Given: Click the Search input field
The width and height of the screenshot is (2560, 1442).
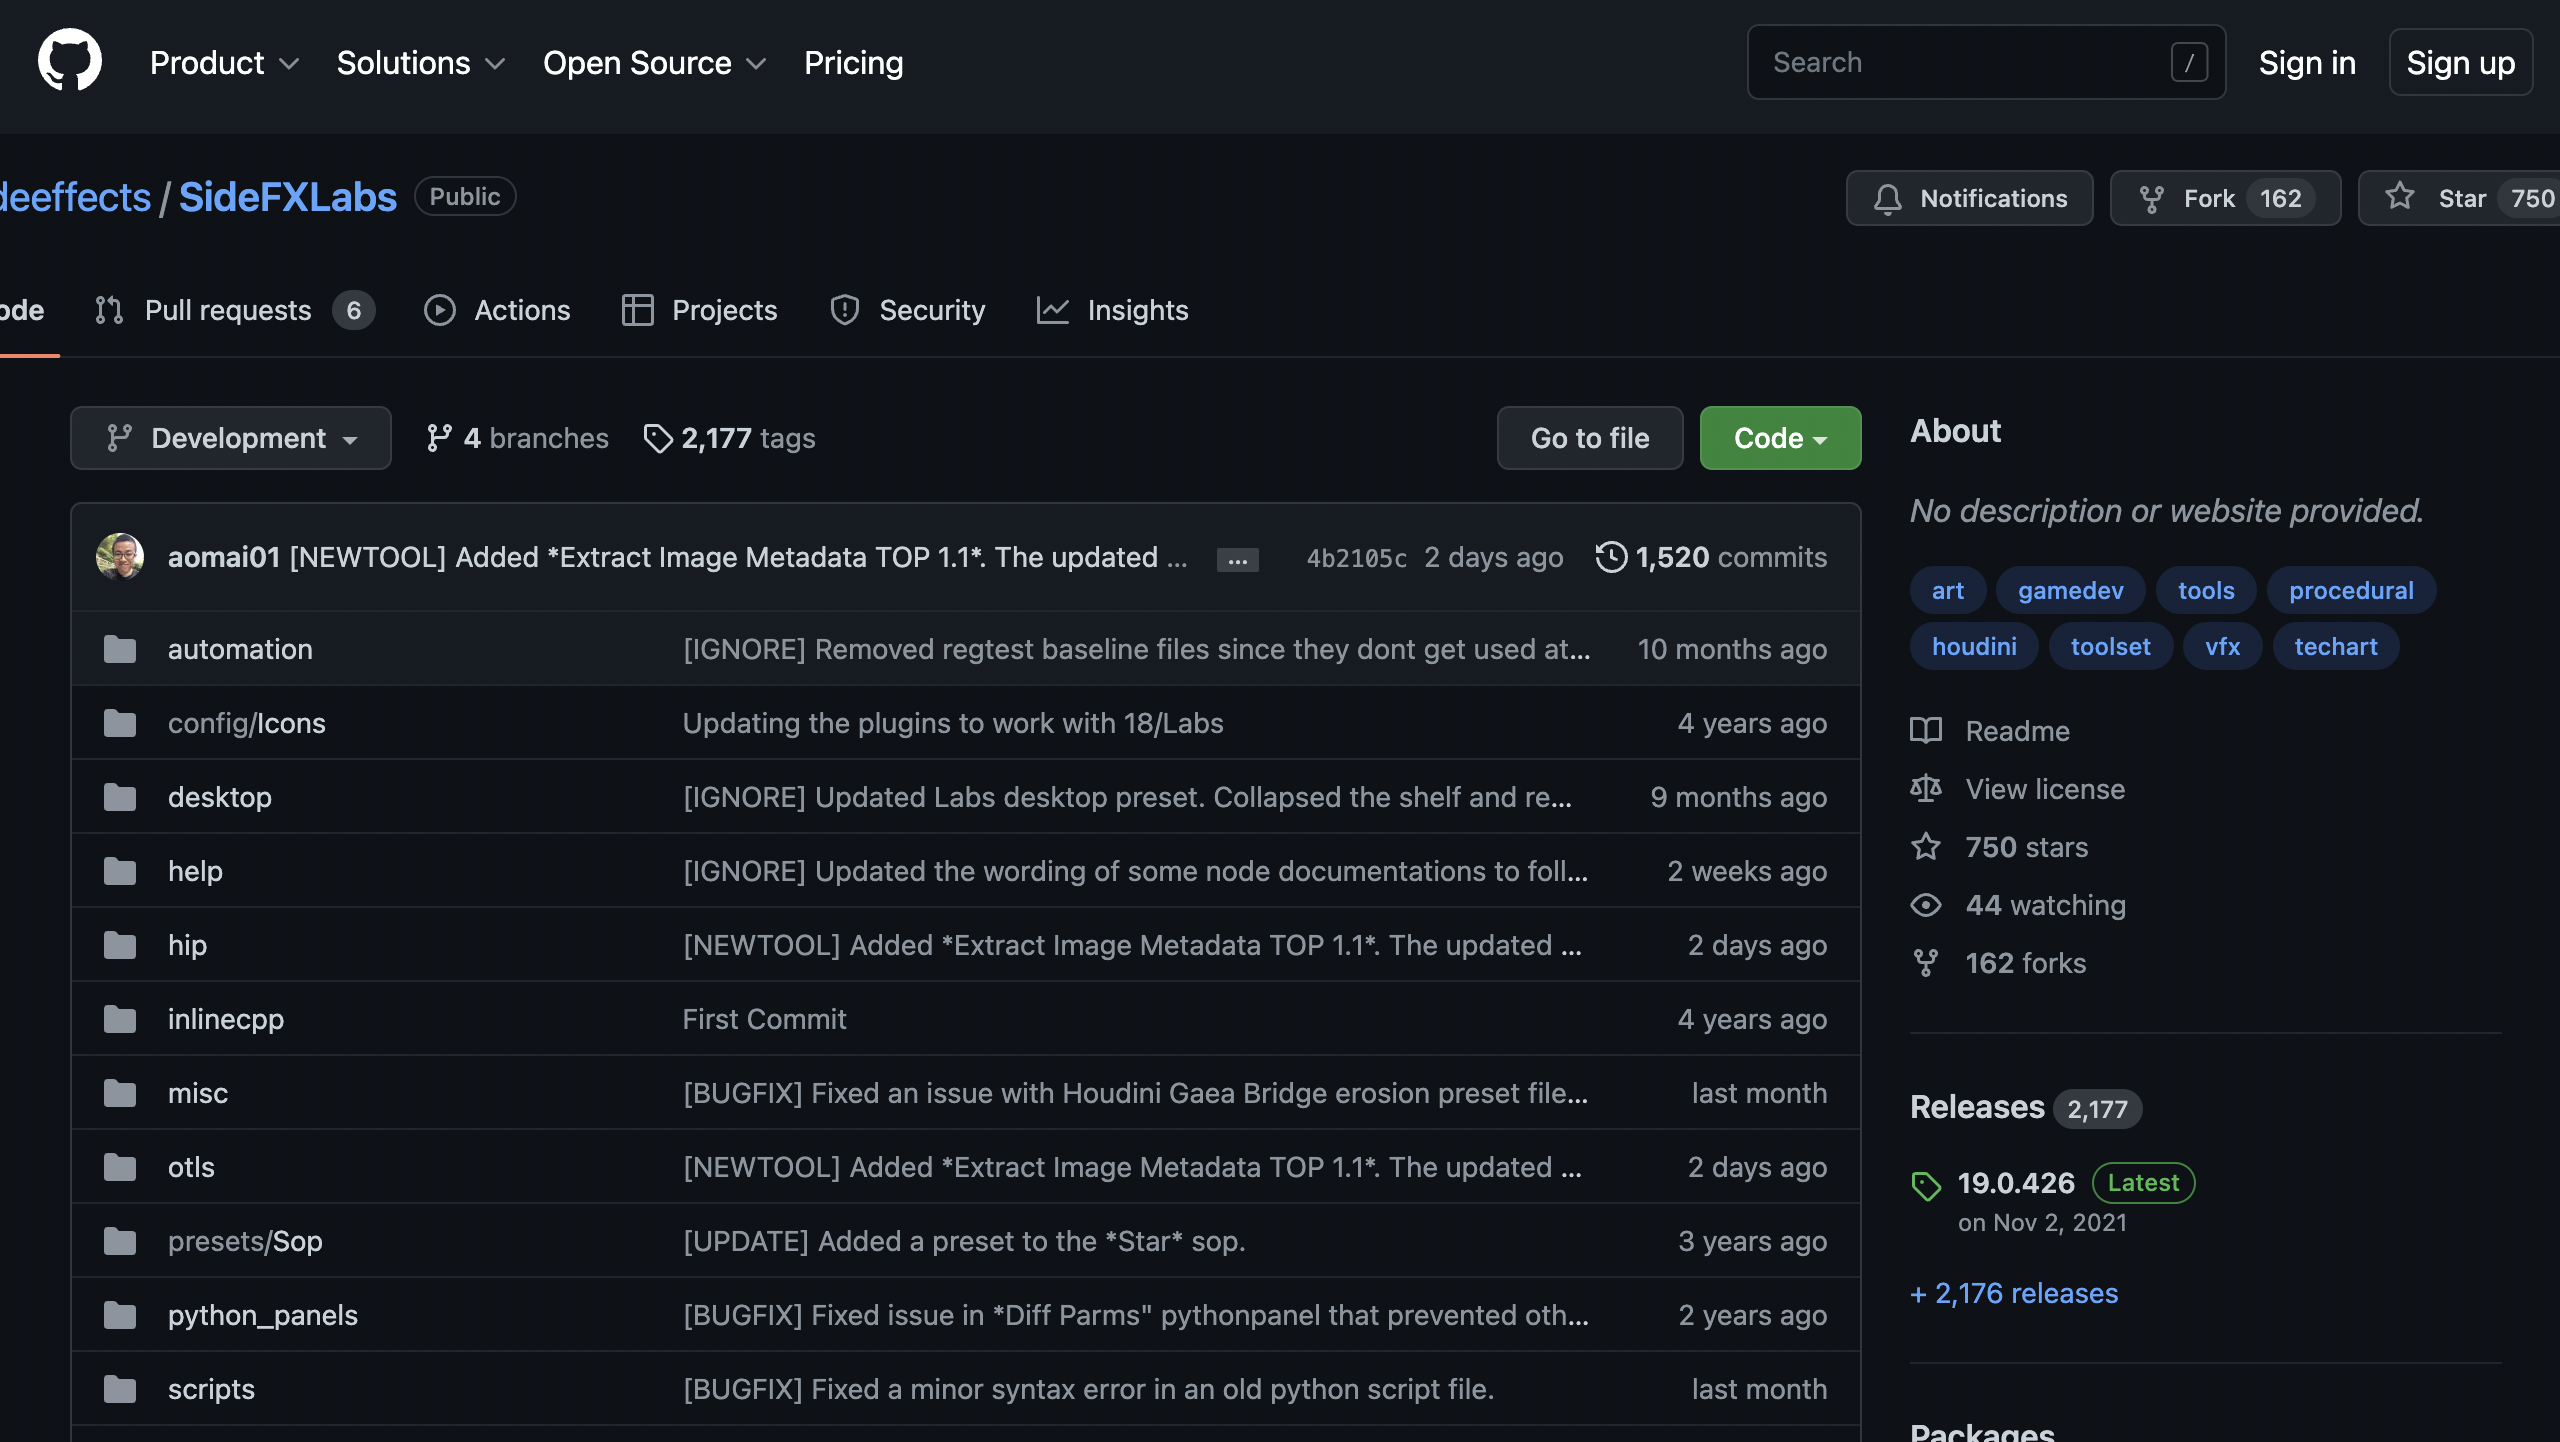Looking at the screenshot, I should [x=1960, y=62].
